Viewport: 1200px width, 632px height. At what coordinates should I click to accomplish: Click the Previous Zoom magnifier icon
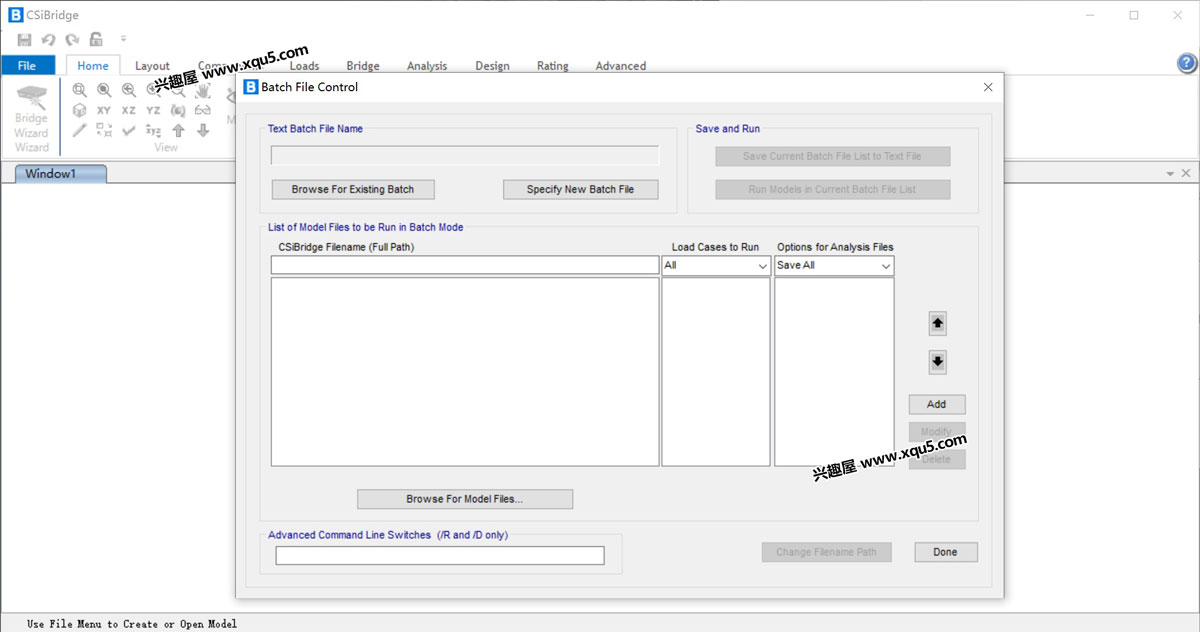tap(129, 90)
